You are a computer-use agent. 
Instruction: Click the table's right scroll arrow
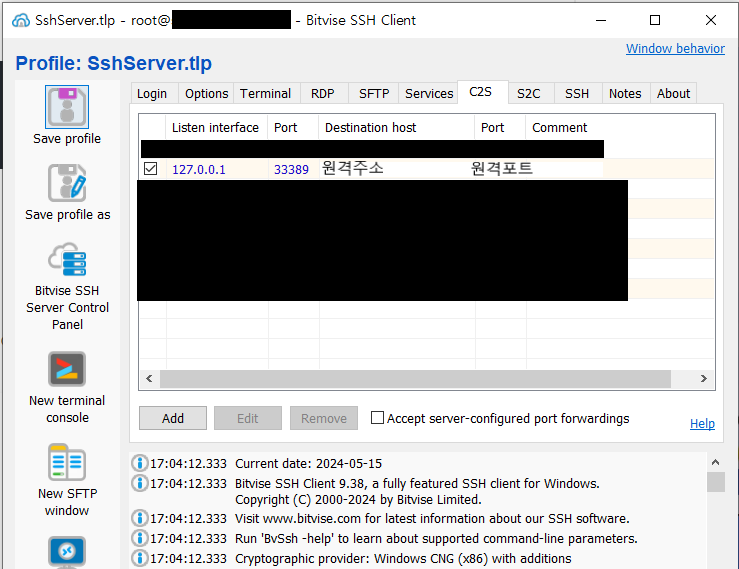click(704, 379)
